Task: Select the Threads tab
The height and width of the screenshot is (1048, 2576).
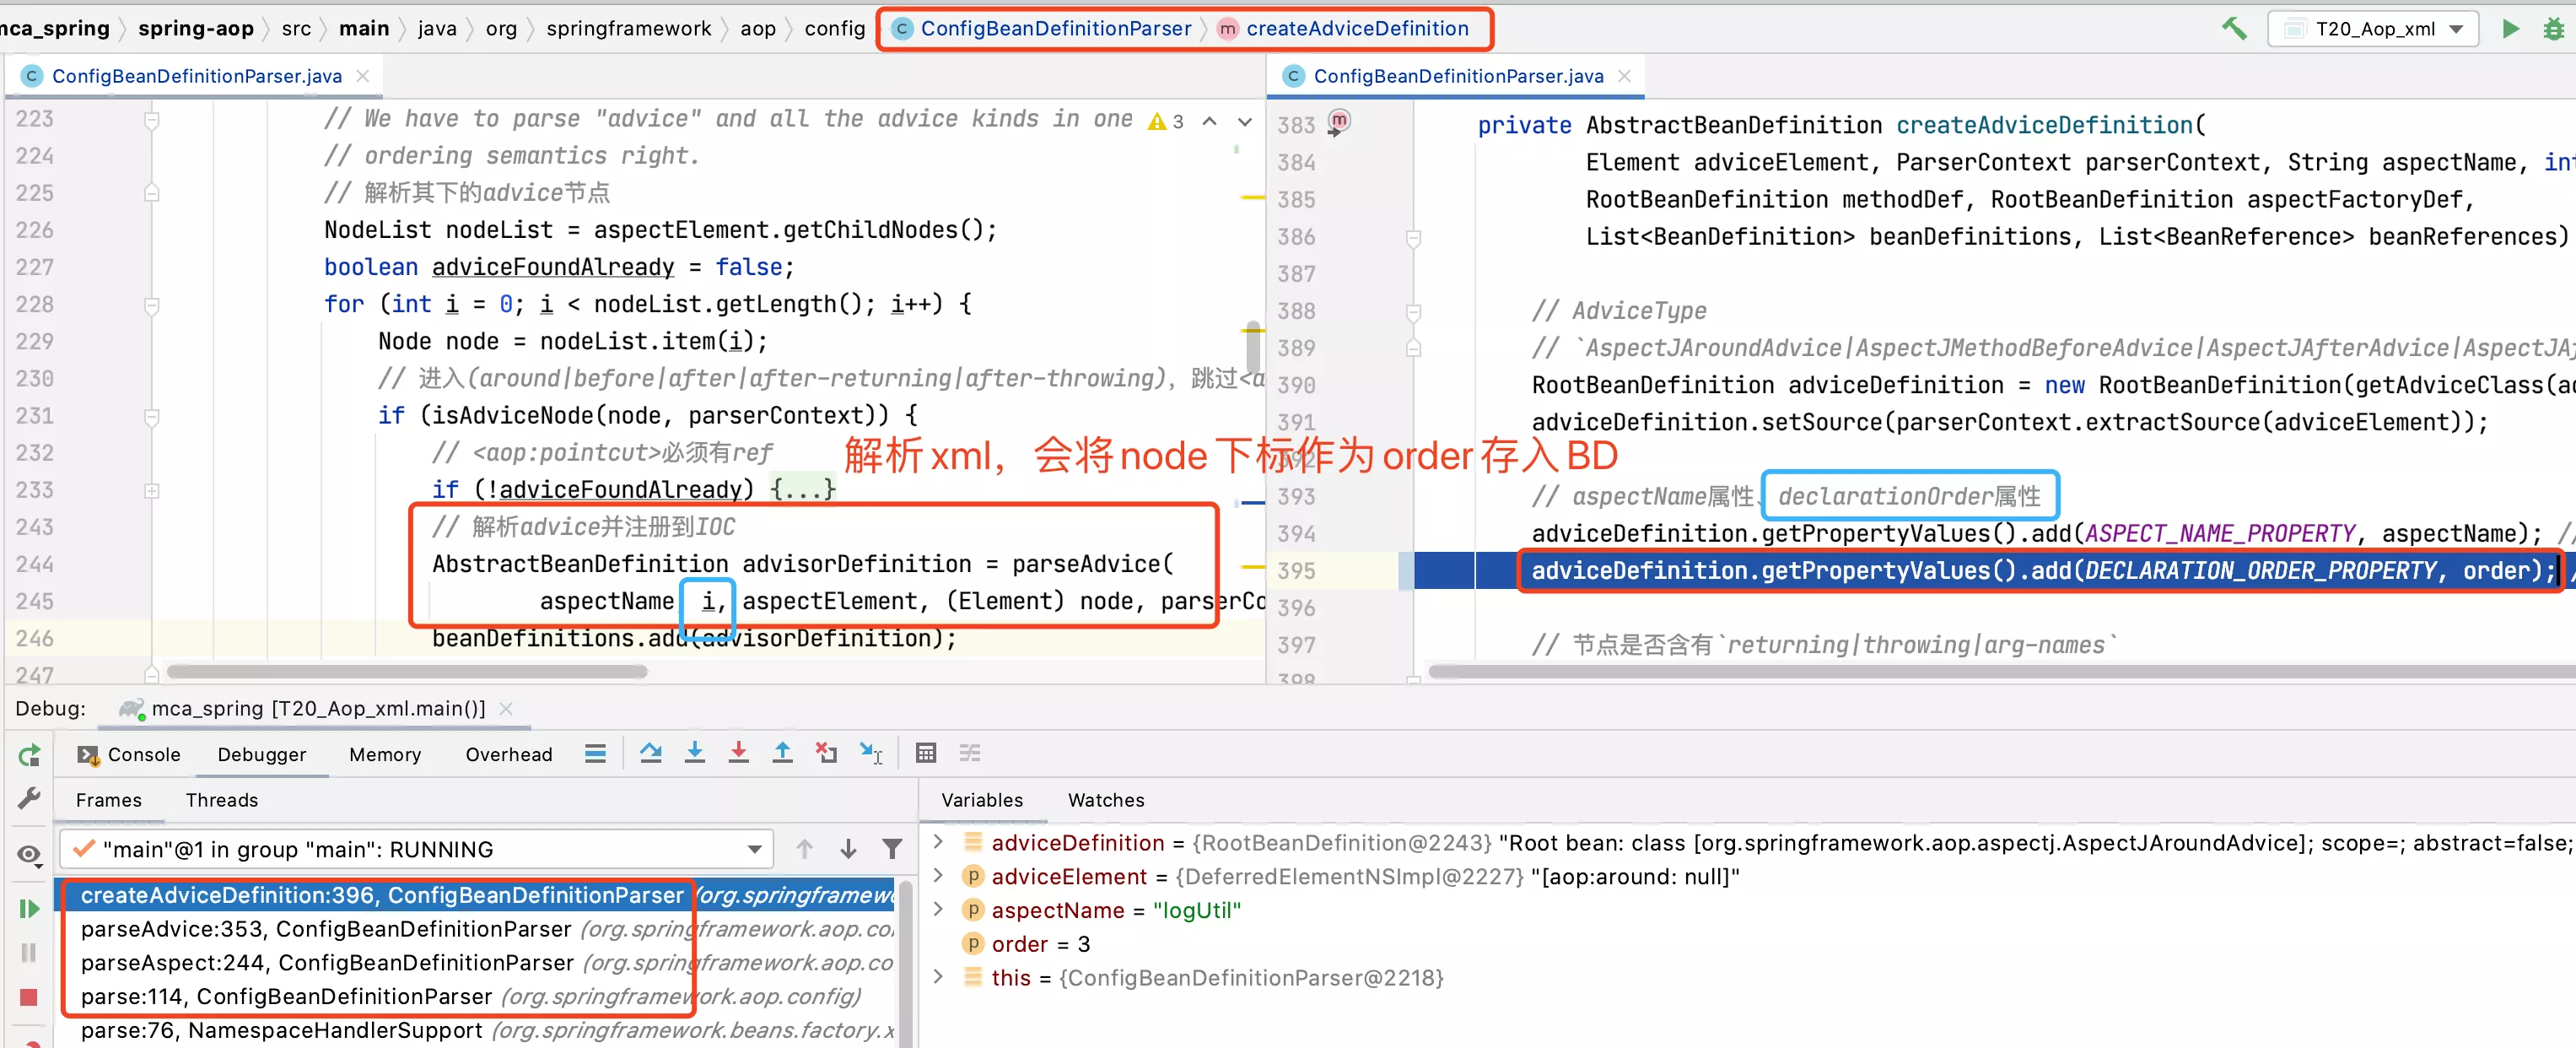Action: click(222, 800)
